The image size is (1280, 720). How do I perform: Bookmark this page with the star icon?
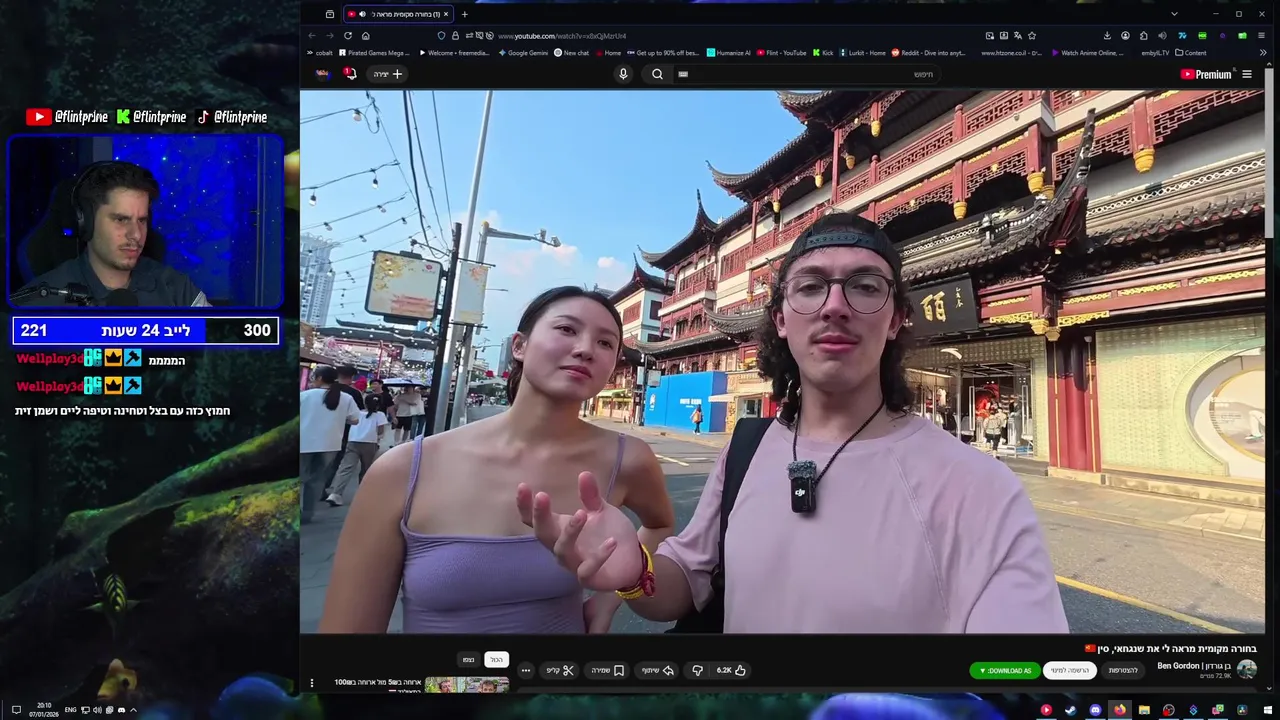pyautogui.click(x=1032, y=35)
